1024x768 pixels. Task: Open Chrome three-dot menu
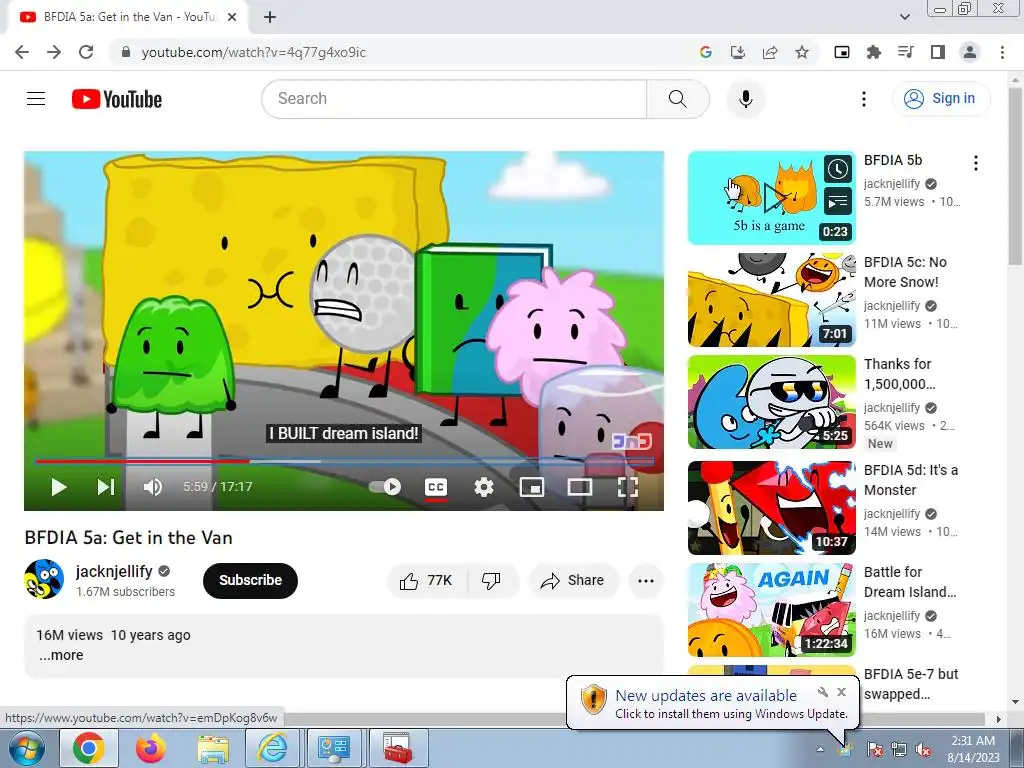click(x=1002, y=52)
